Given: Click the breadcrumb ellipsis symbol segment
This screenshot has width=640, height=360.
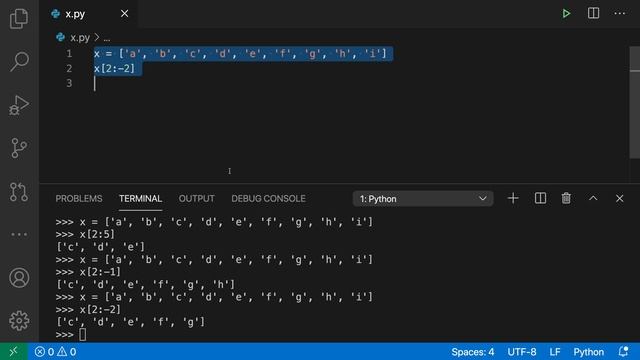Looking at the screenshot, I should point(107,38).
